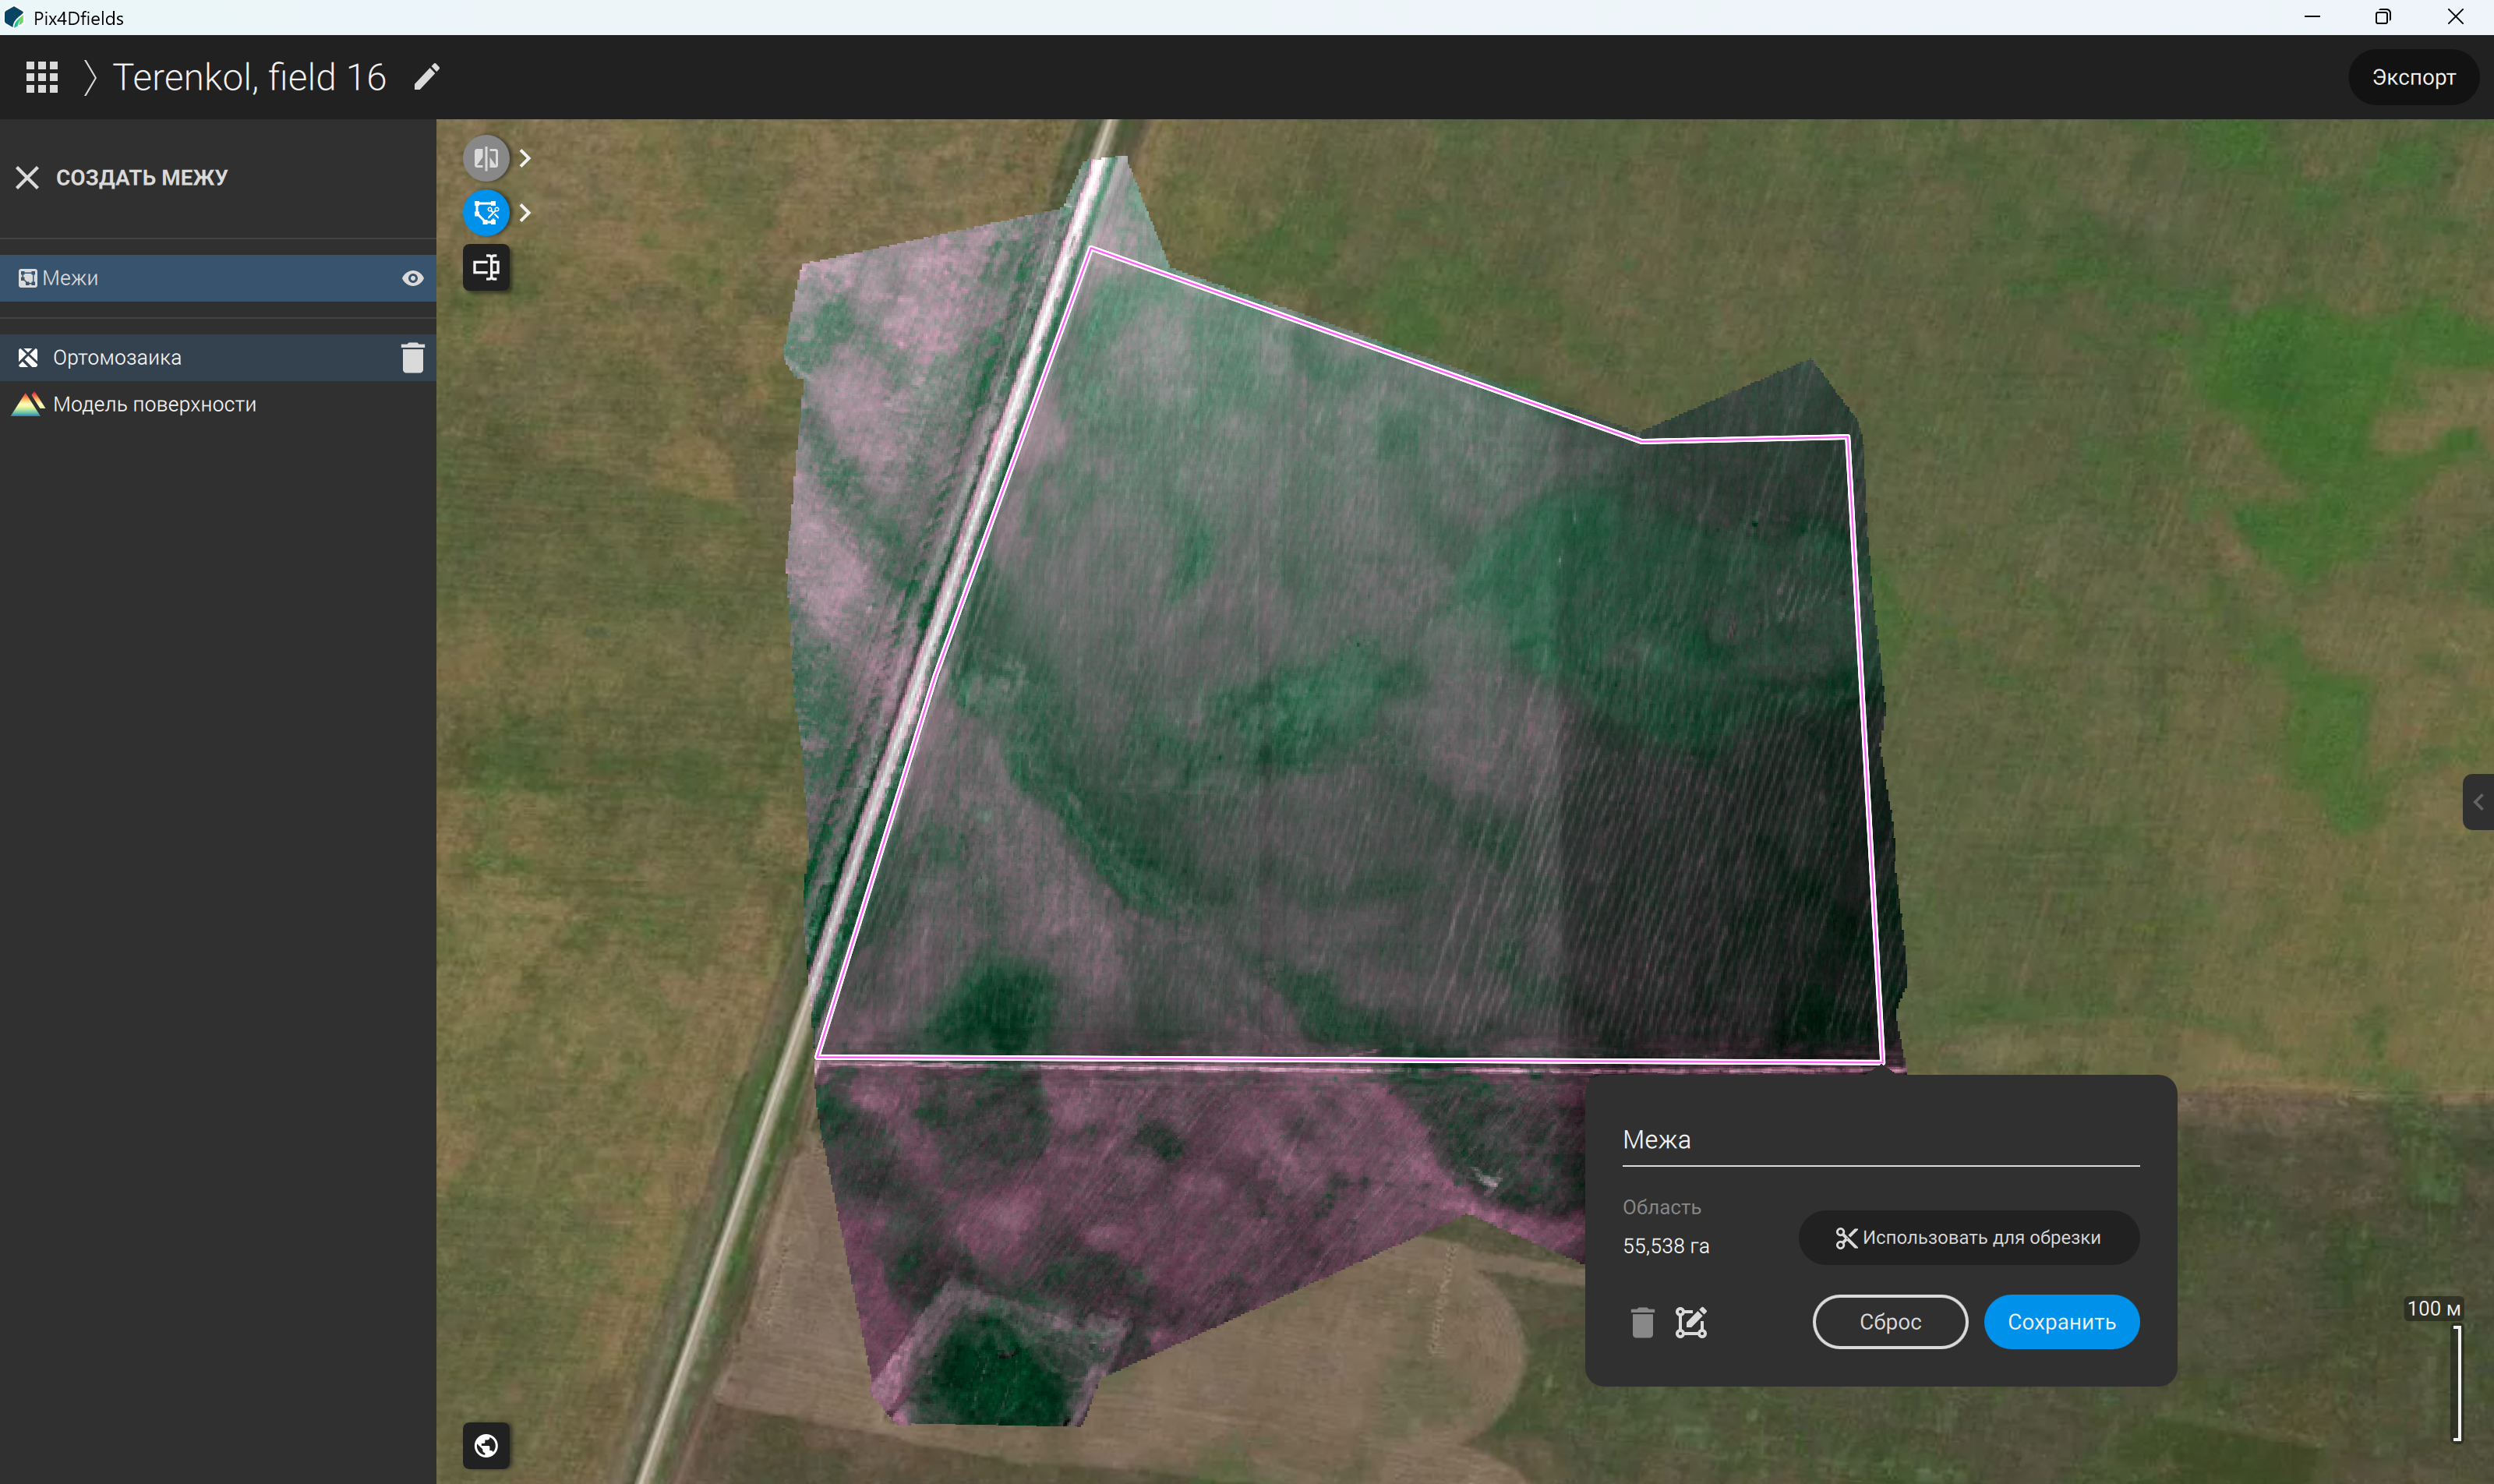Select the Межи layer row
2494x1484 pixels.
click(x=218, y=278)
